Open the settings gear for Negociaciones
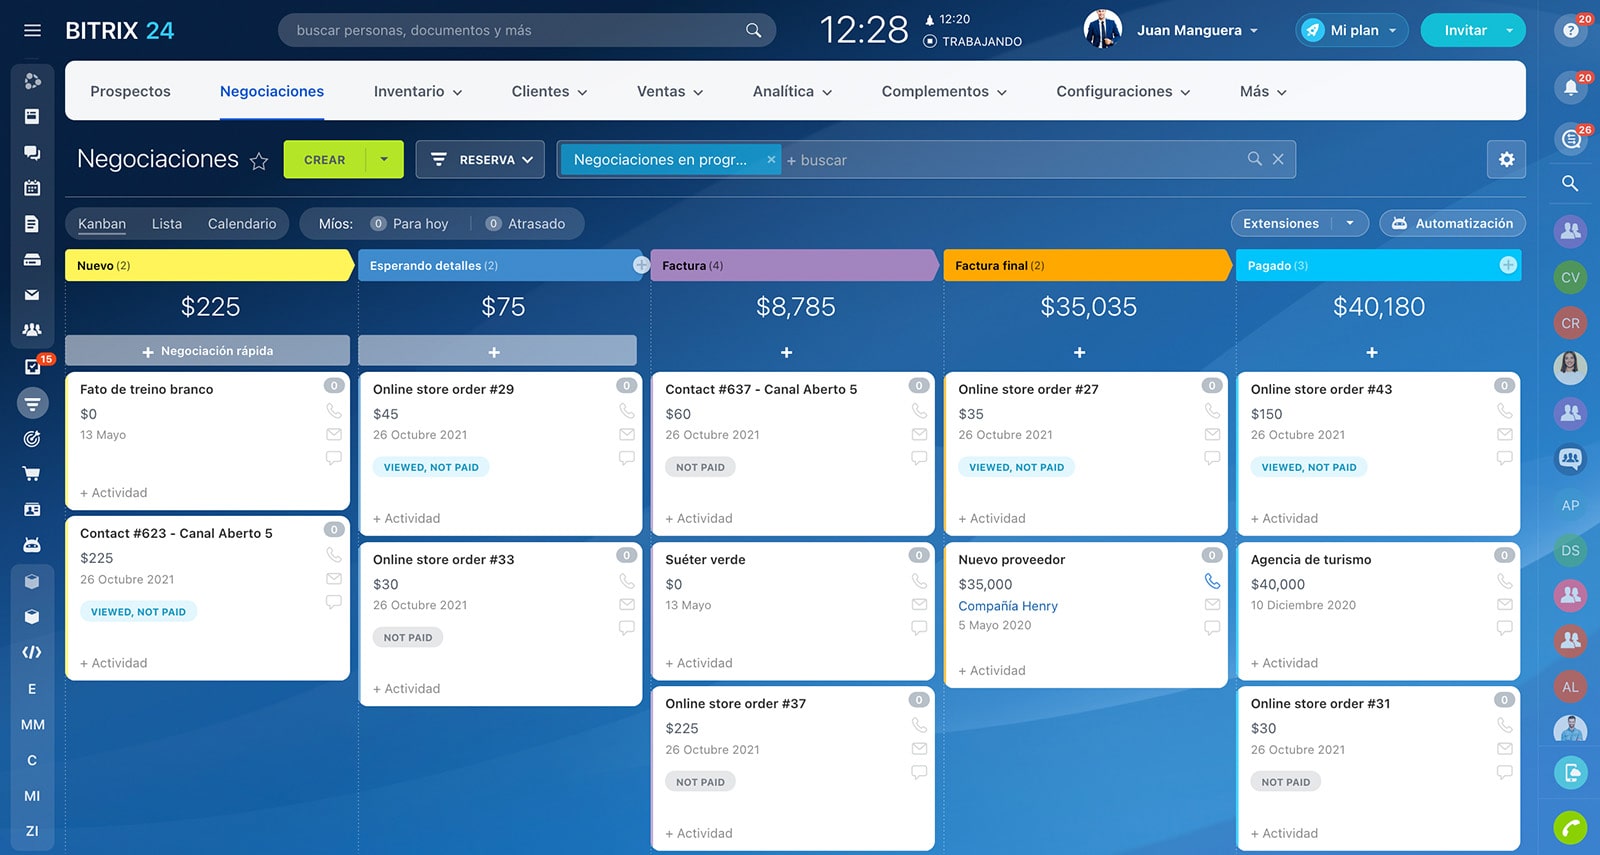 click(1506, 159)
